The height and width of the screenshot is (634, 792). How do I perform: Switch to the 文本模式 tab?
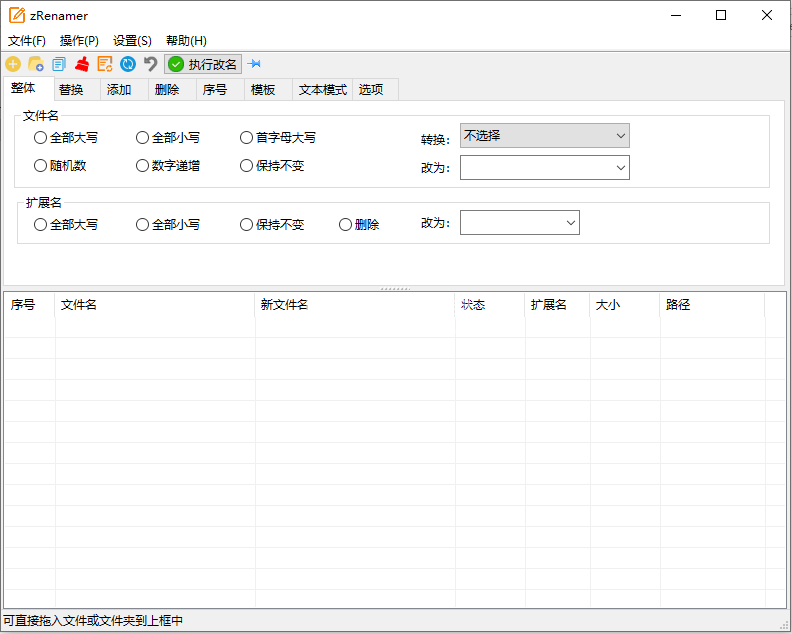(322, 89)
